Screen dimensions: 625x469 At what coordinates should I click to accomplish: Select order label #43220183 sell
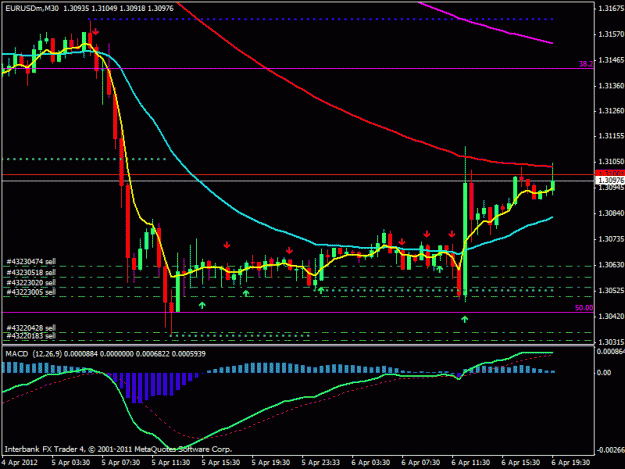coord(31,336)
